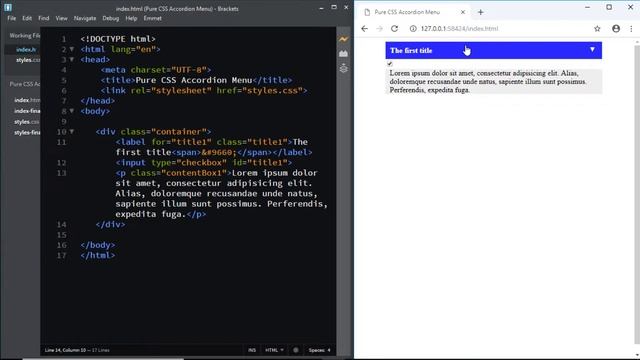The height and width of the screenshot is (360, 640).
Task: Go back in the Chrome browser
Action: (x=364, y=29)
